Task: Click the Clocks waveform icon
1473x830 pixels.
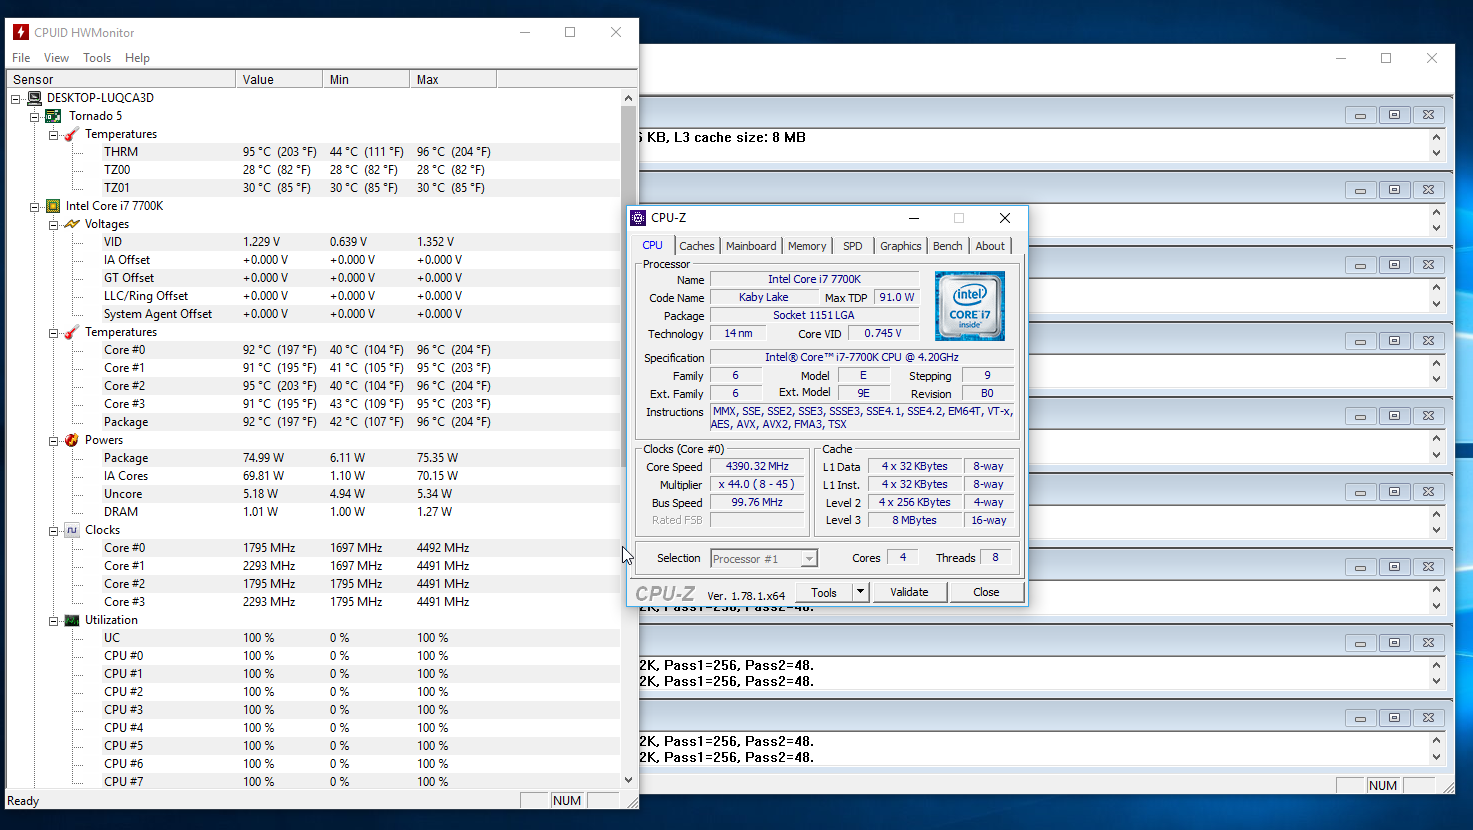Action: click(x=72, y=530)
